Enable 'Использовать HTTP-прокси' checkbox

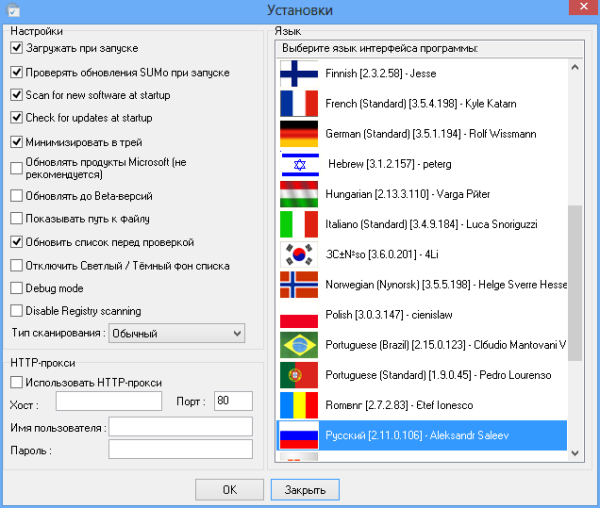(16, 382)
